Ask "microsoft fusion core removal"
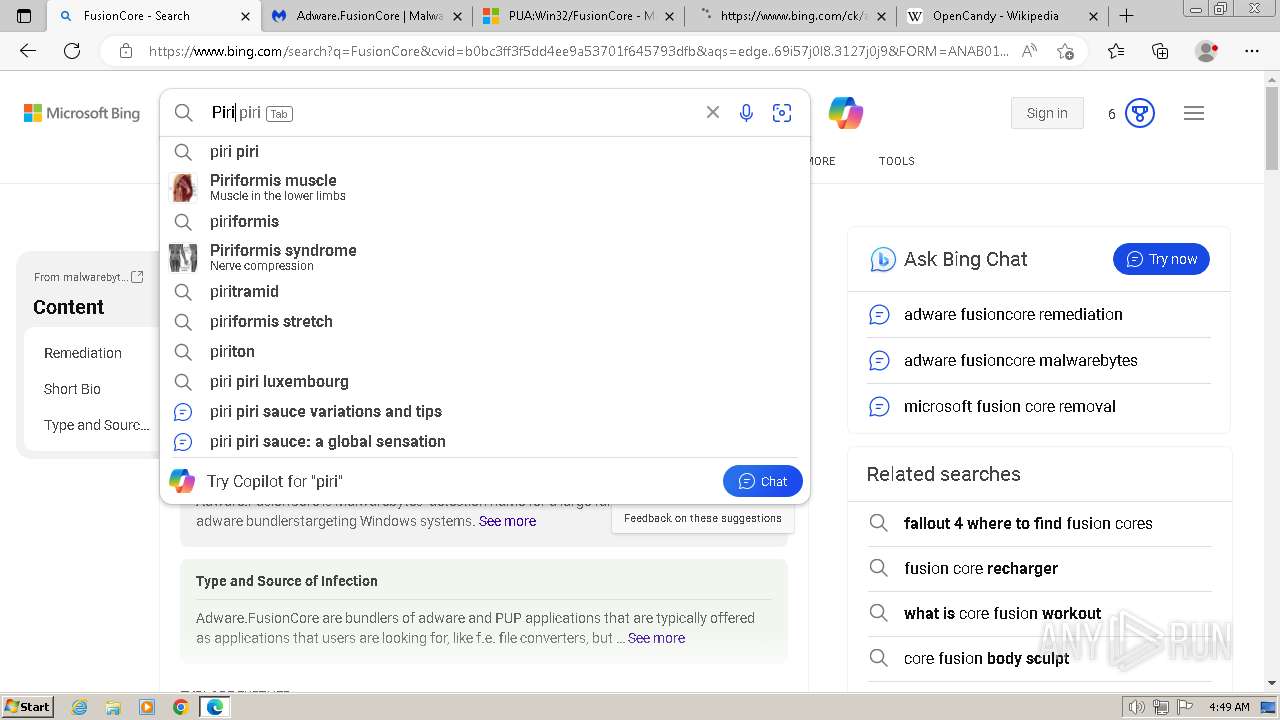1280x720 pixels. (1039, 407)
